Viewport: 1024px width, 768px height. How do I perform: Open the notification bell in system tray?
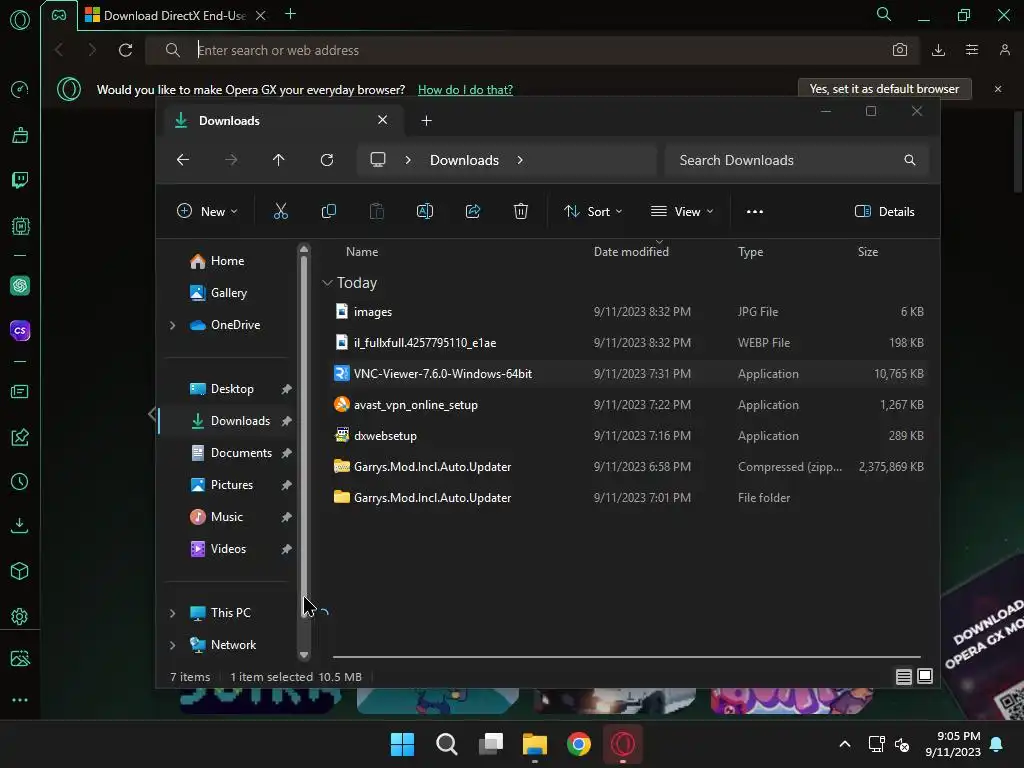tap(997, 744)
